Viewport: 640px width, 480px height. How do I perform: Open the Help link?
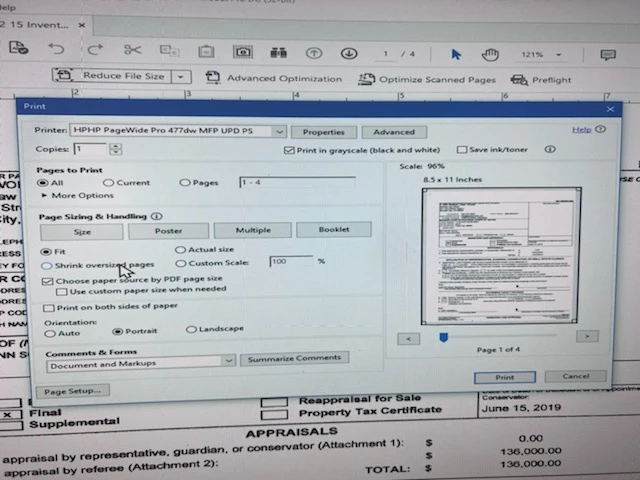[582, 130]
